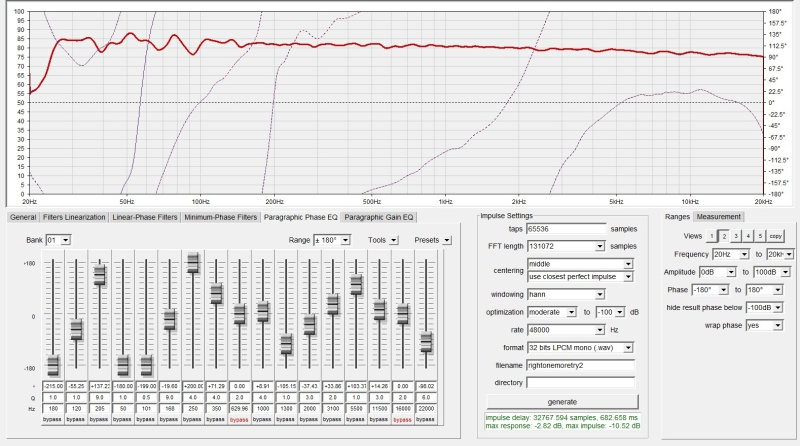
Task: Toggle bypass on the 1000 Hz band
Action: pos(262,421)
